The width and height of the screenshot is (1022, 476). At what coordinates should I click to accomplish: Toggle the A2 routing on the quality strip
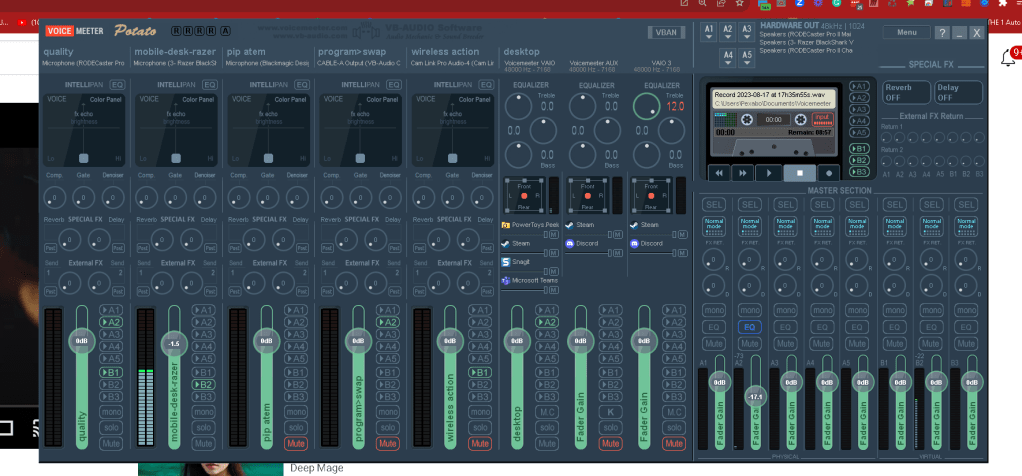click(x=111, y=322)
